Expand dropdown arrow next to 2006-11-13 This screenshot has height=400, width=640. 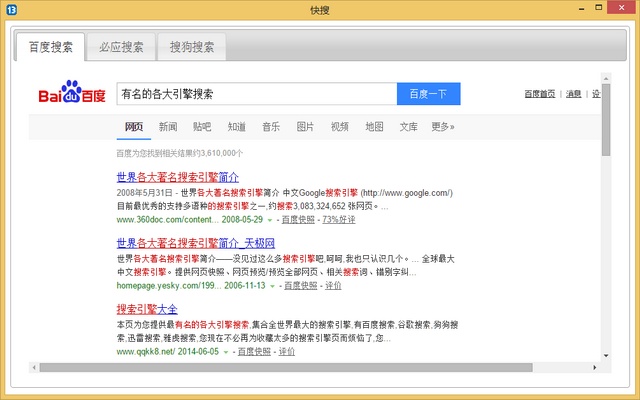point(272,286)
